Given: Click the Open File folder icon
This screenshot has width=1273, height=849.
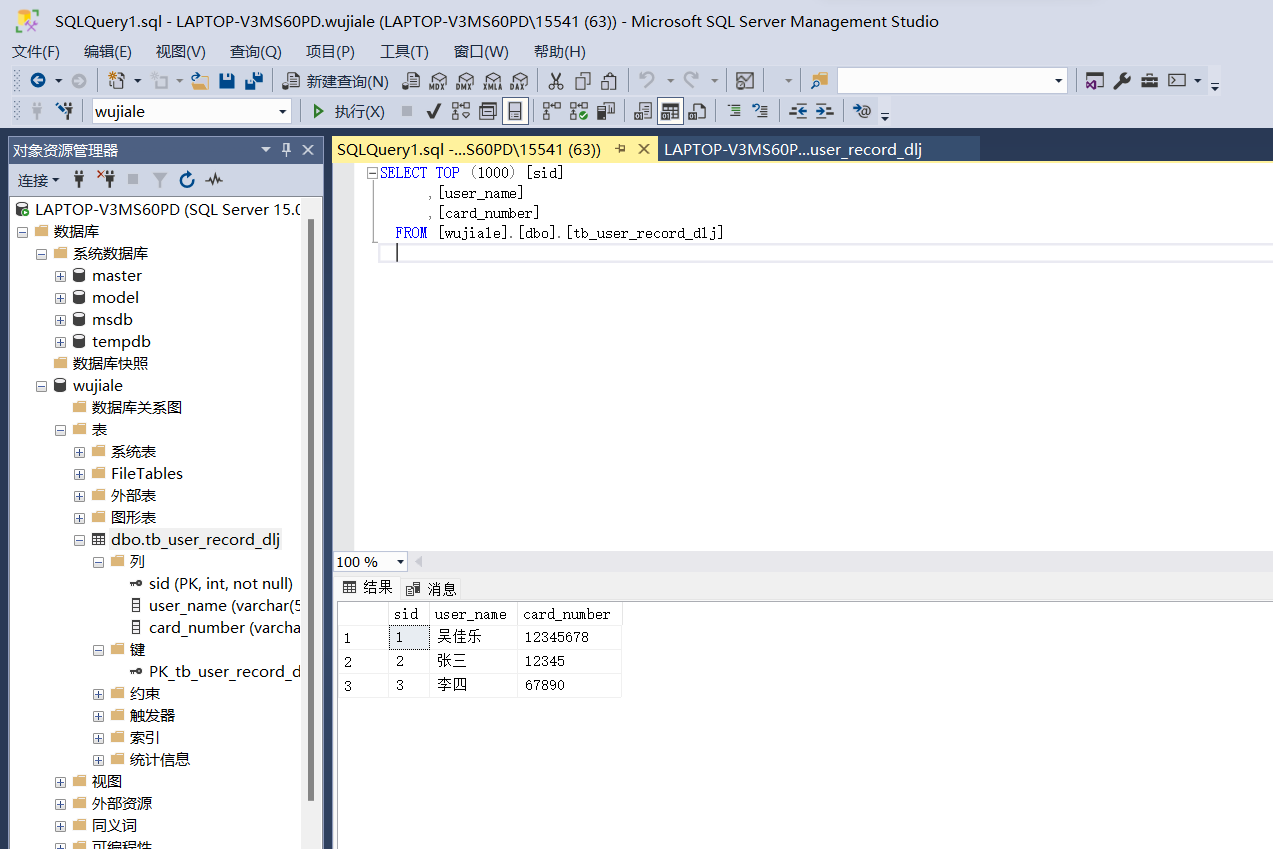Looking at the screenshot, I should coord(200,81).
